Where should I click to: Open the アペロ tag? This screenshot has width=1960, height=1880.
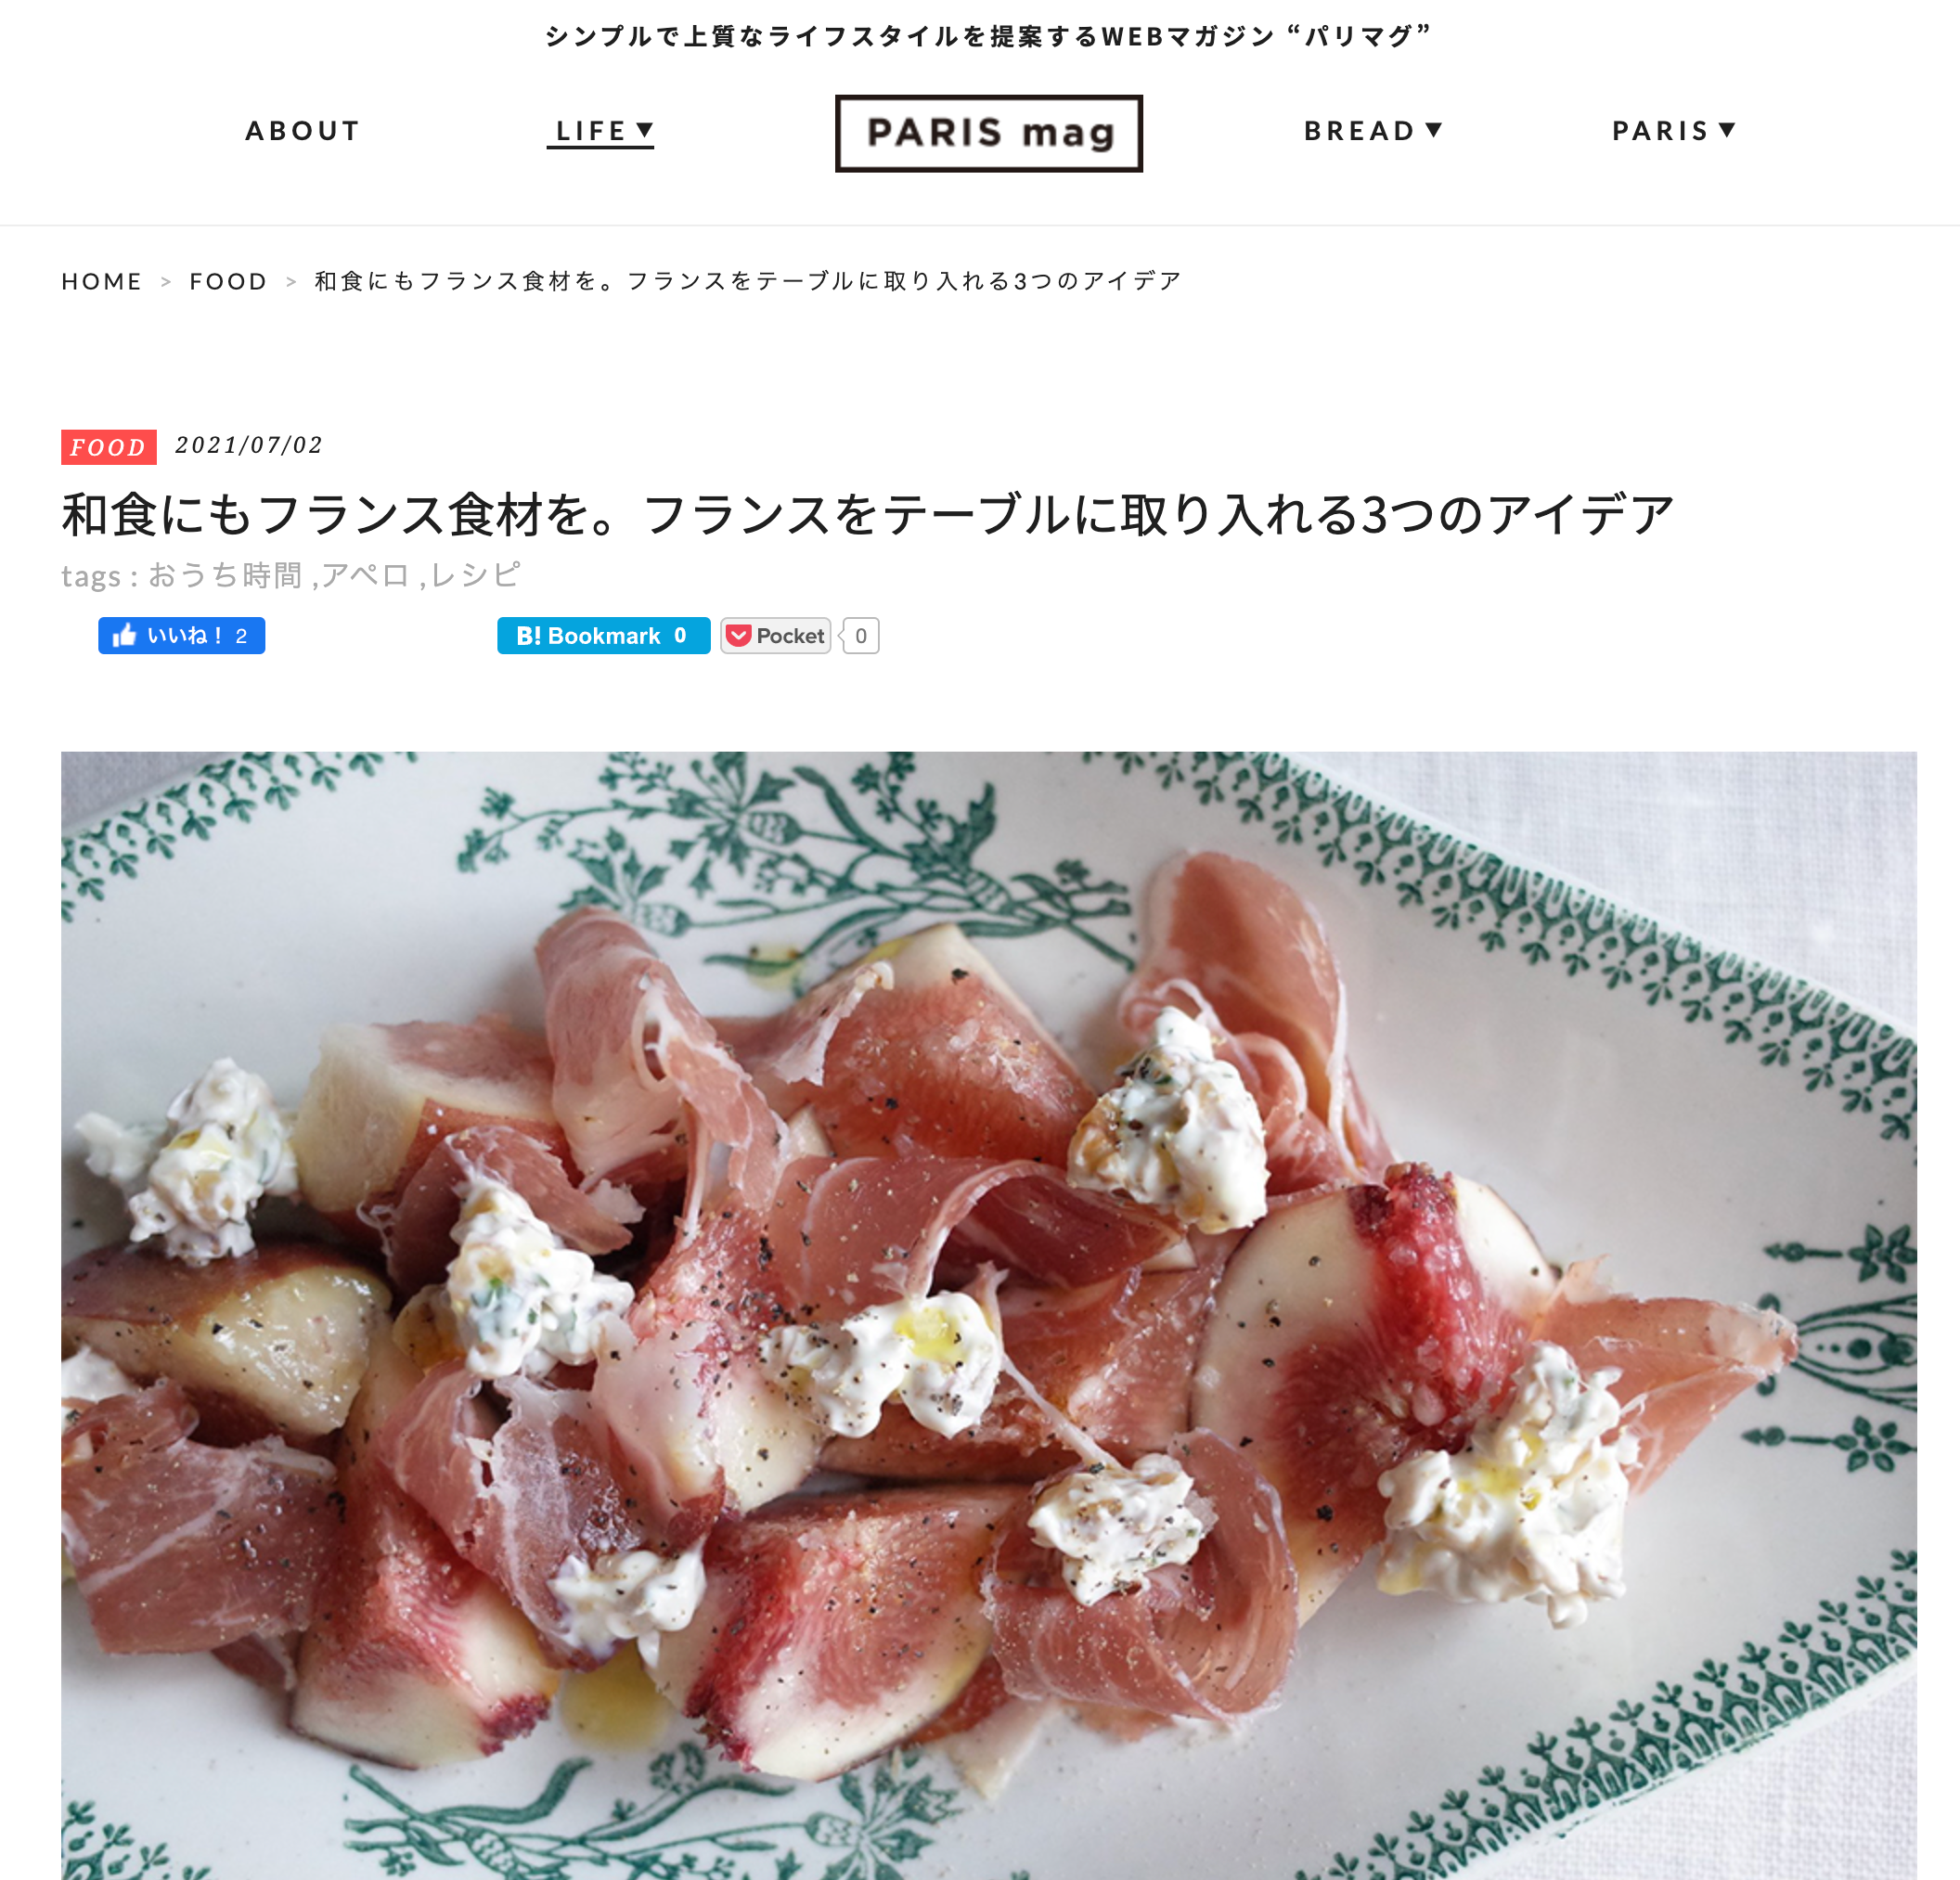[x=365, y=575]
